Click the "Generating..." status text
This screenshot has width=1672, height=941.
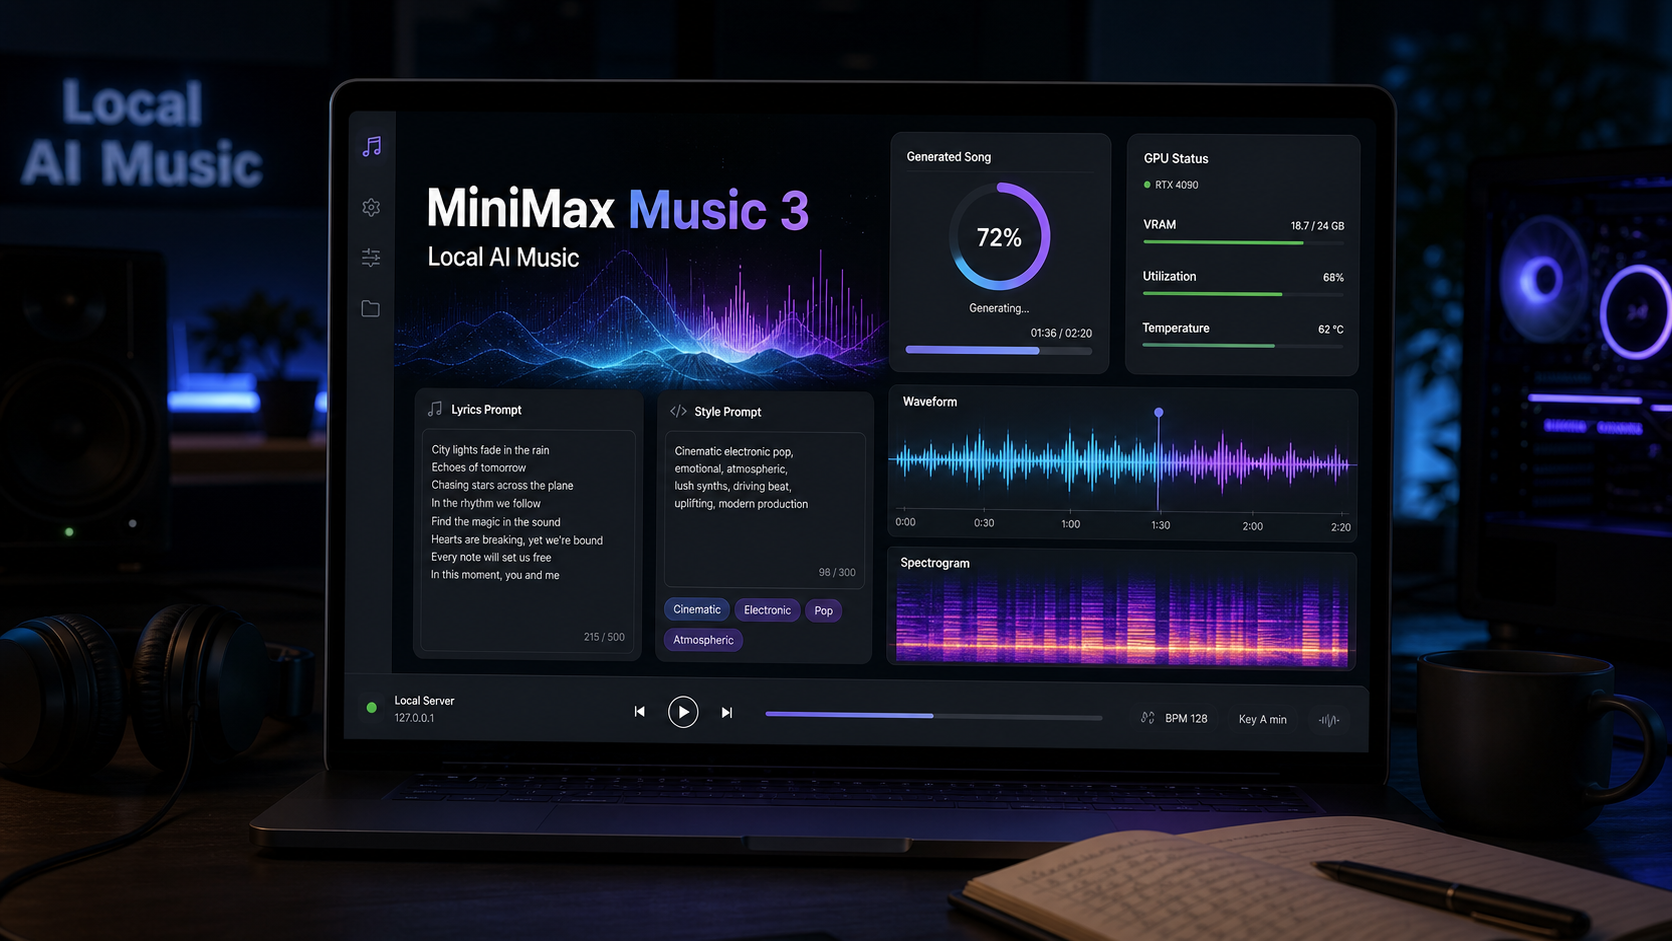tap(999, 308)
